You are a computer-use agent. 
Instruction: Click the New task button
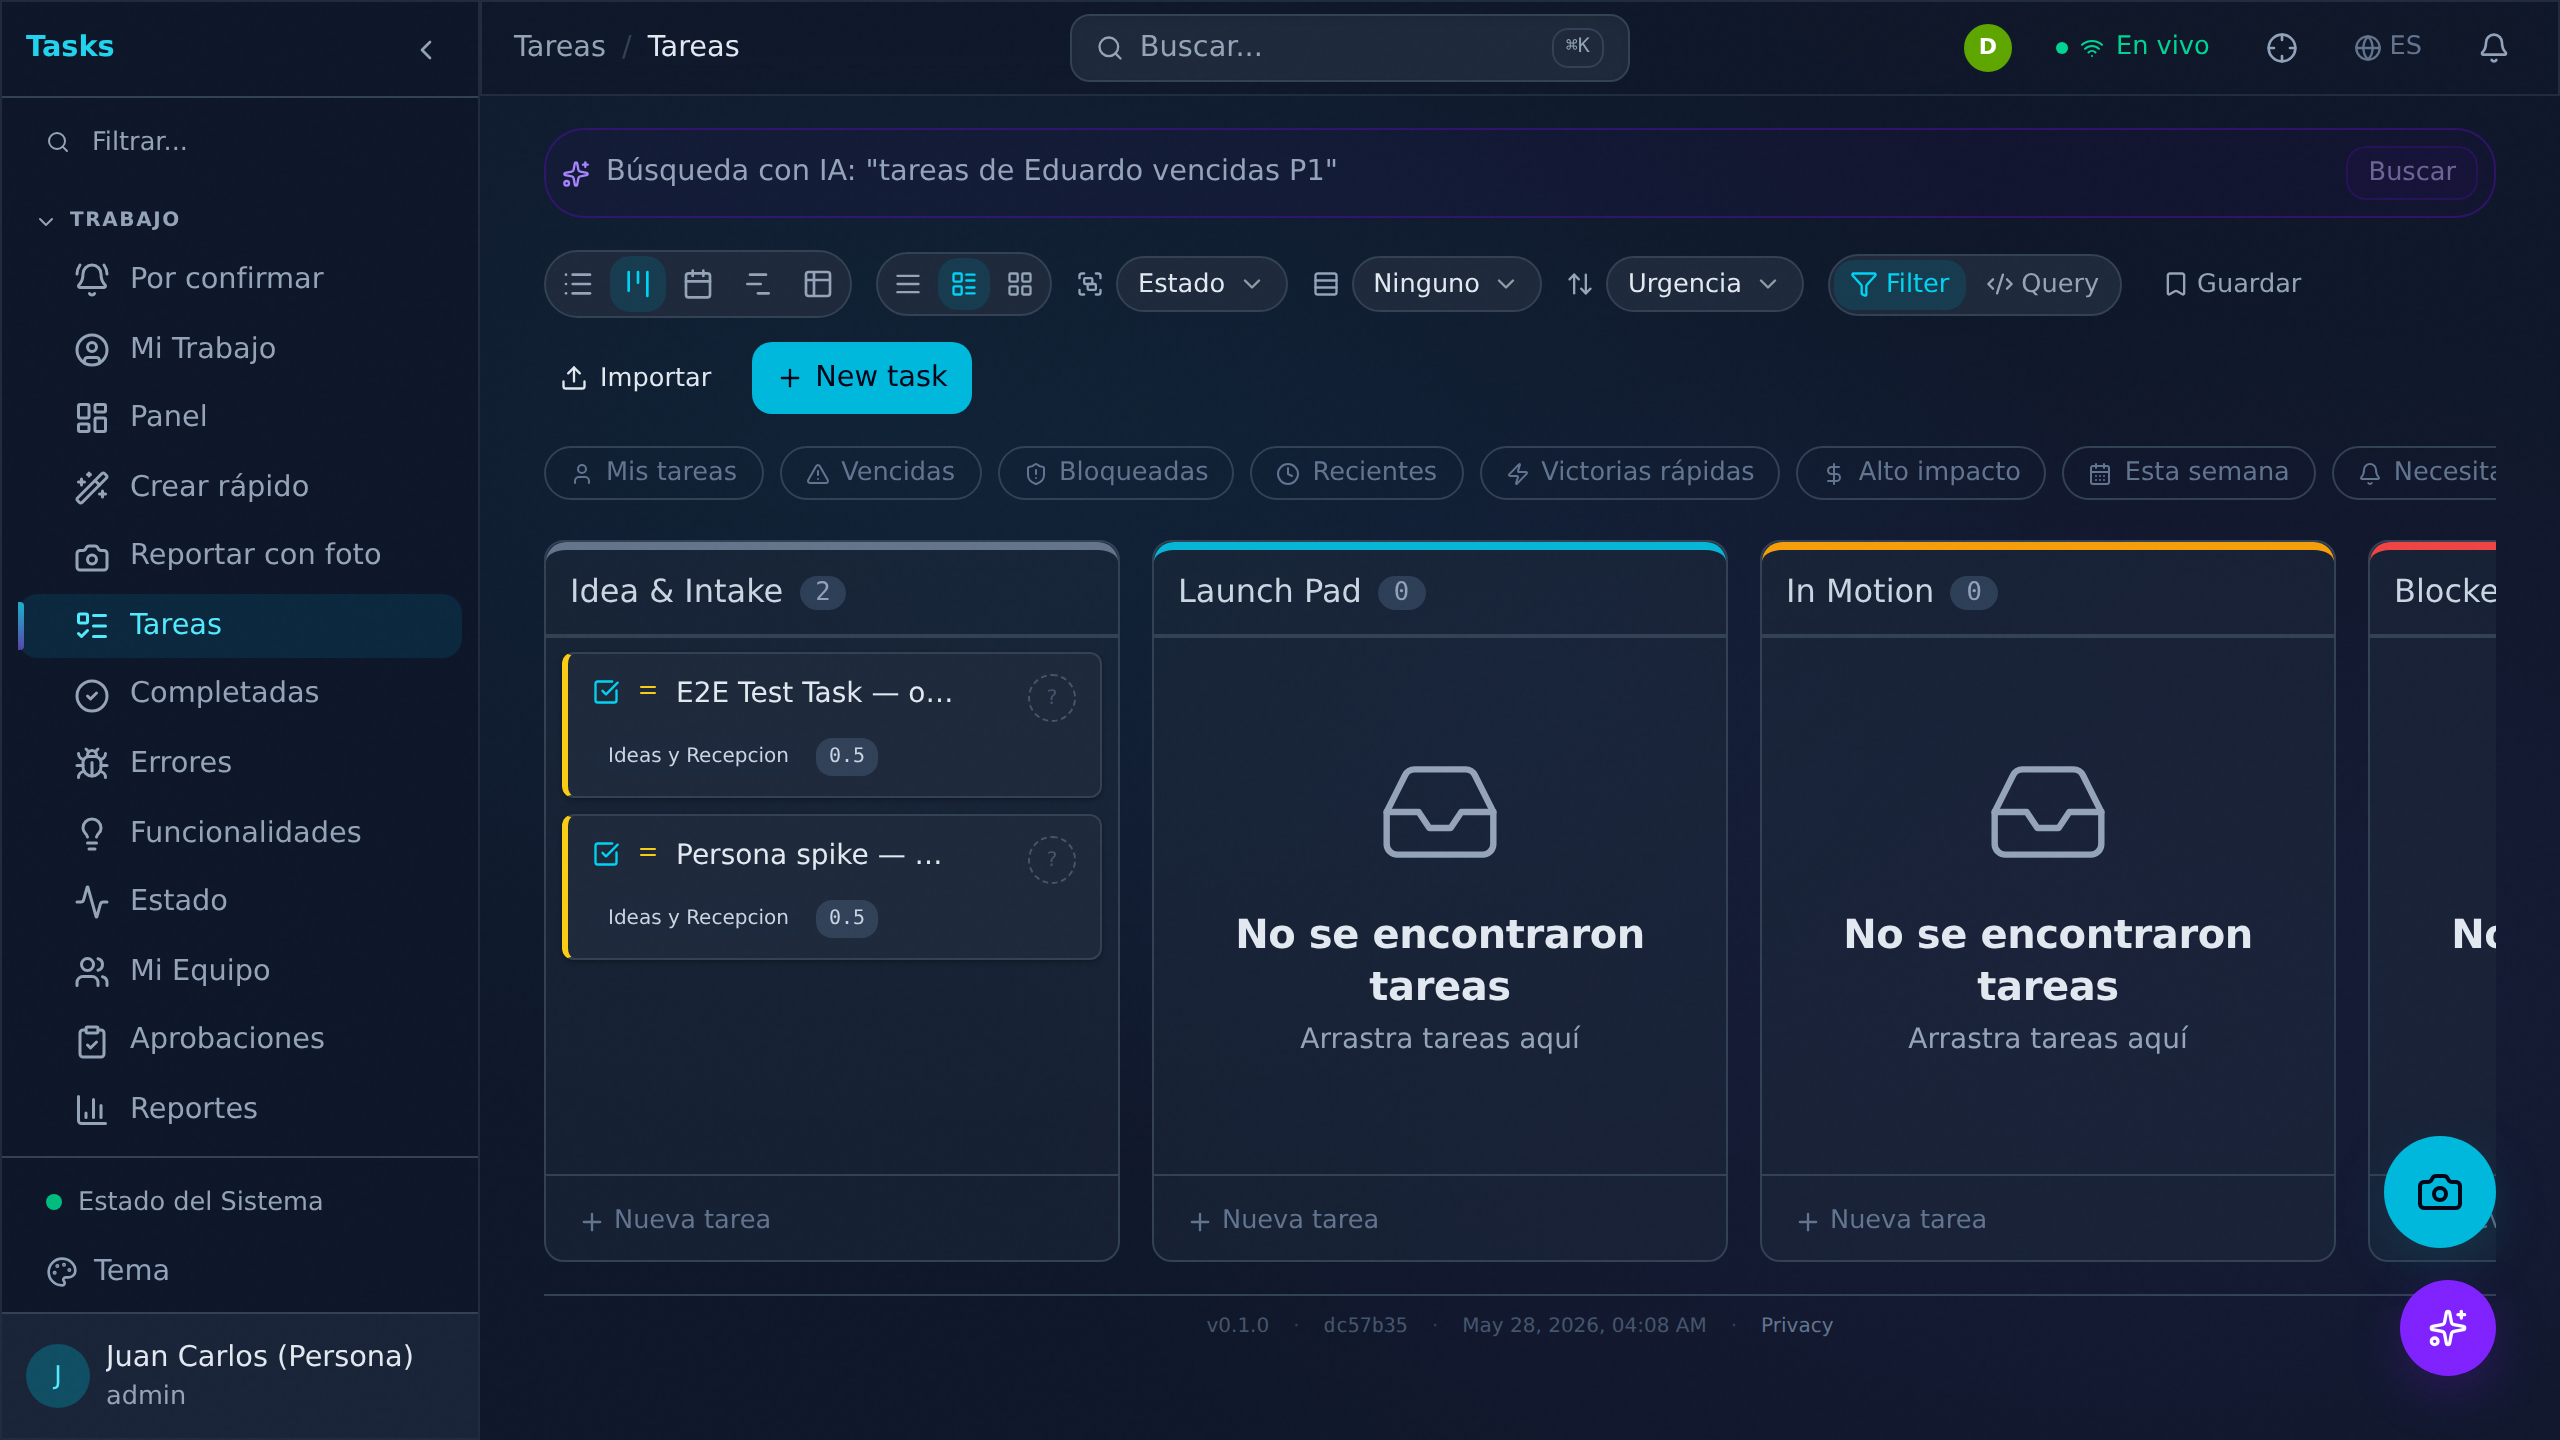[862, 378]
